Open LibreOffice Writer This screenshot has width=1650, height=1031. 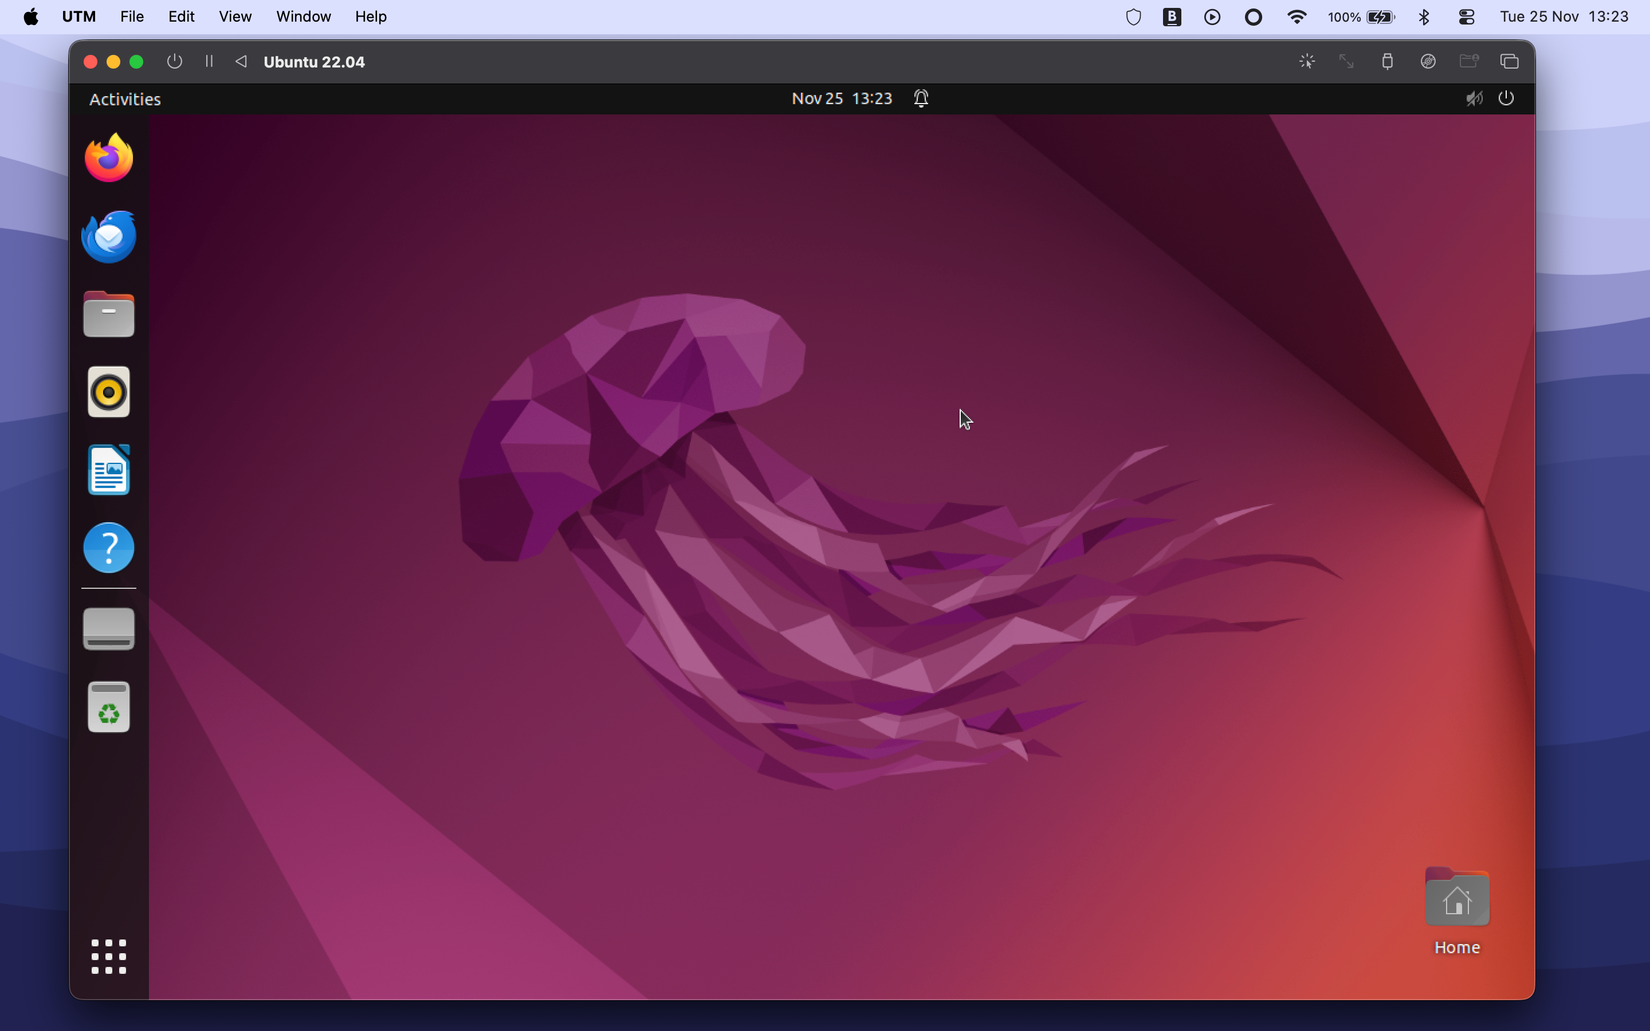point(108,469)
